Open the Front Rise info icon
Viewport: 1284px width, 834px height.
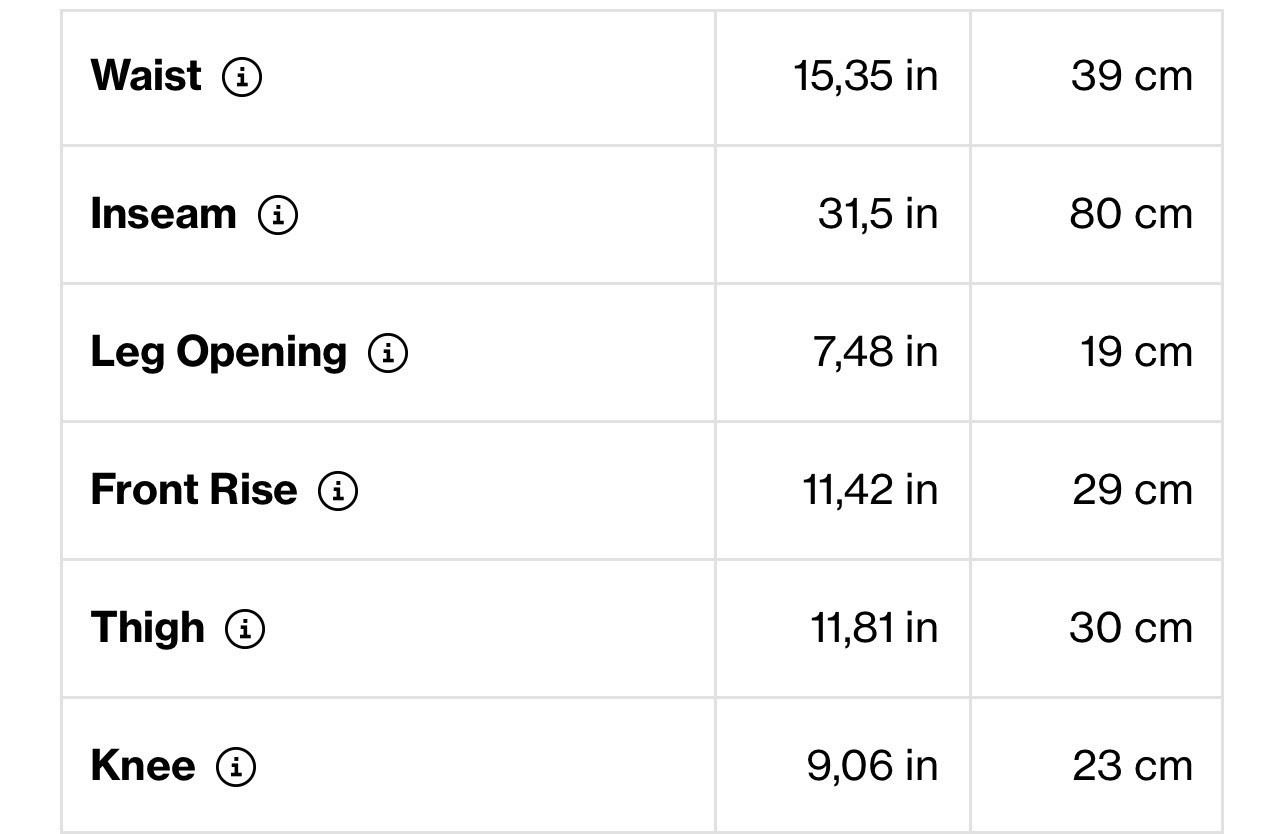[x=338, y=490]
